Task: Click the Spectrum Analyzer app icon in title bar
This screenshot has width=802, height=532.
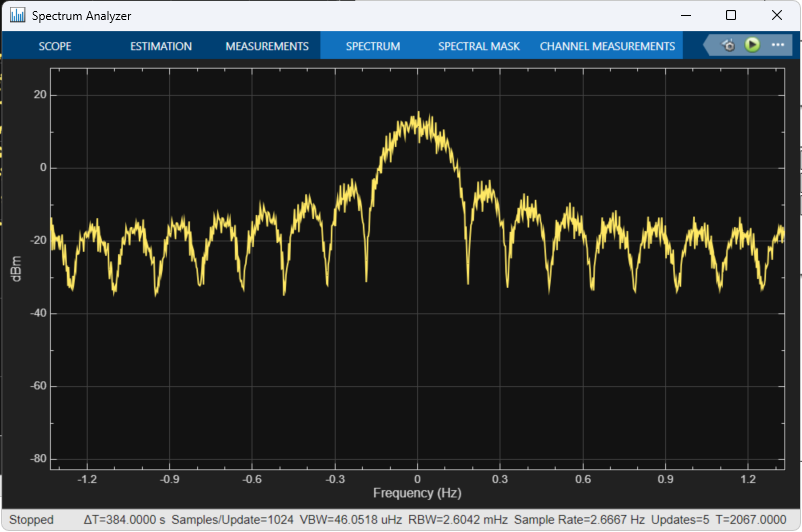Action: [17, 15]
